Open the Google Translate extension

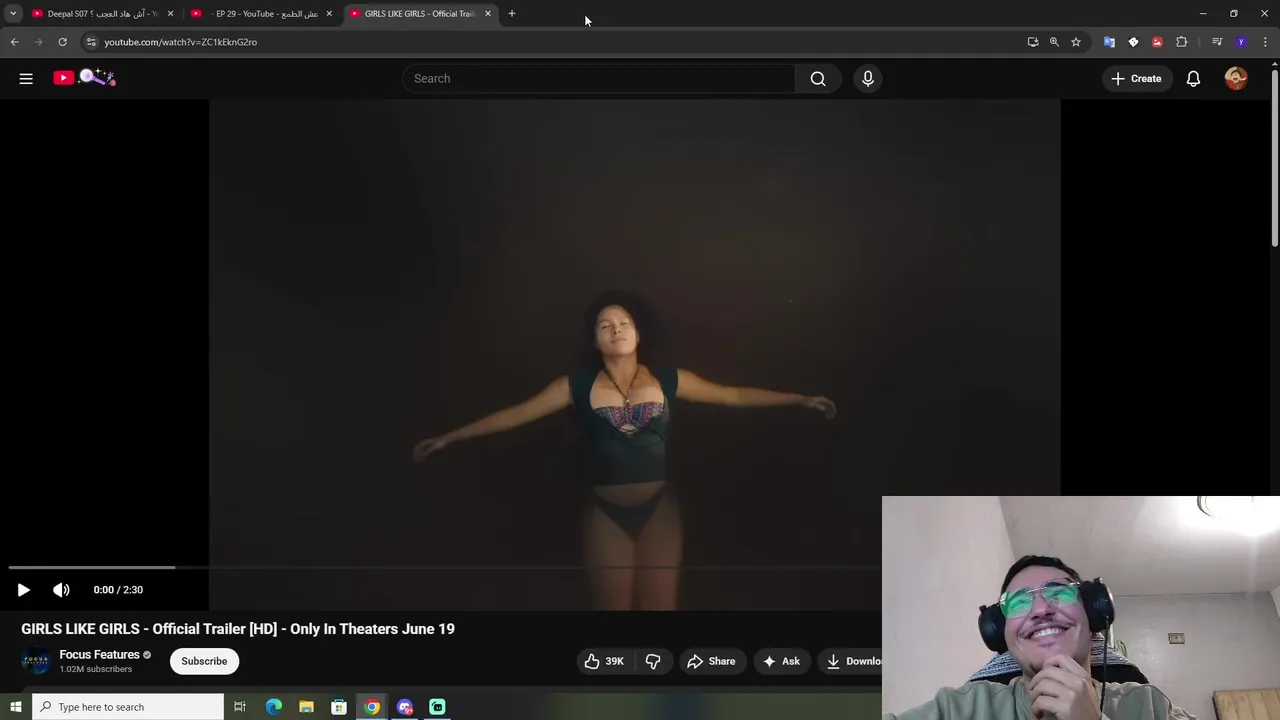click(1109, 42)
